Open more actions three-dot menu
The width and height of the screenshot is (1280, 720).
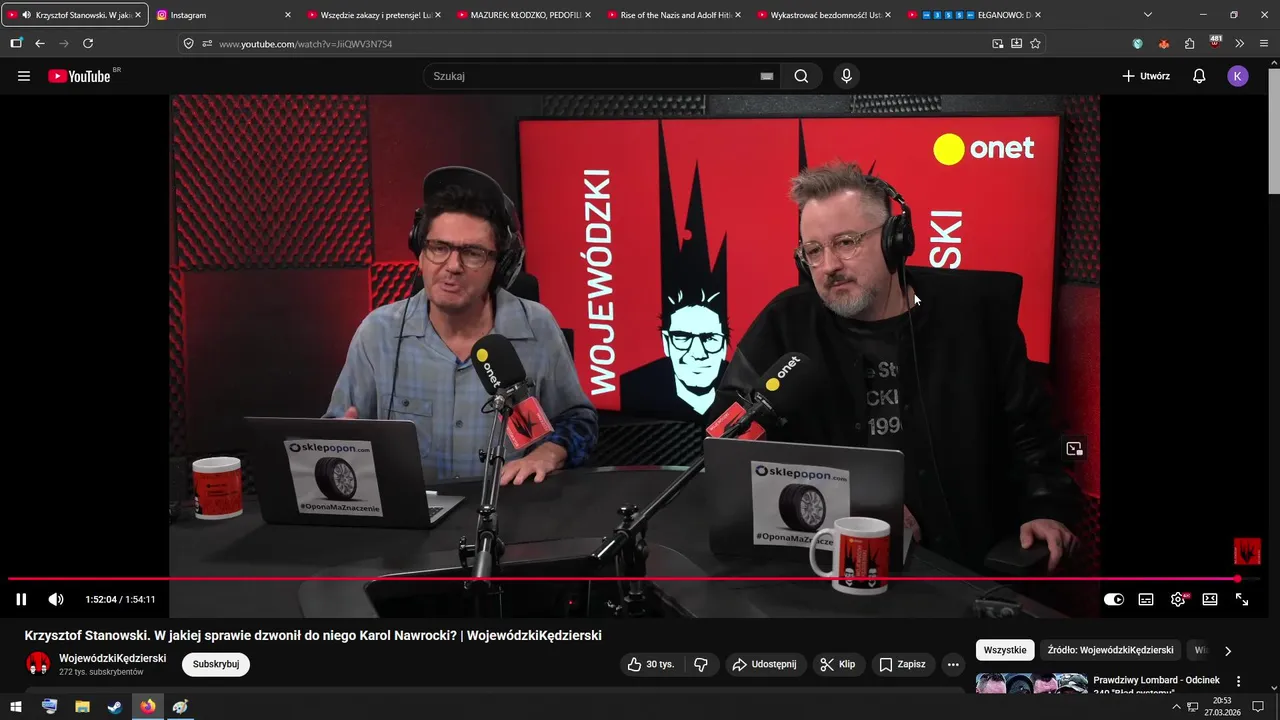[x=953, y=664]
